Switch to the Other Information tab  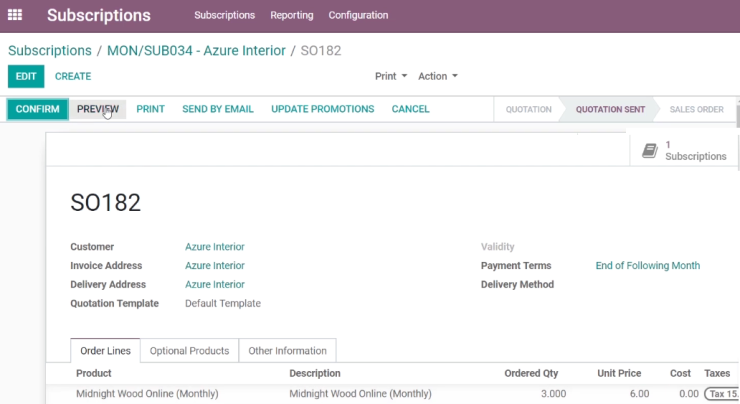pyautogui.click(x=287, y=351)
